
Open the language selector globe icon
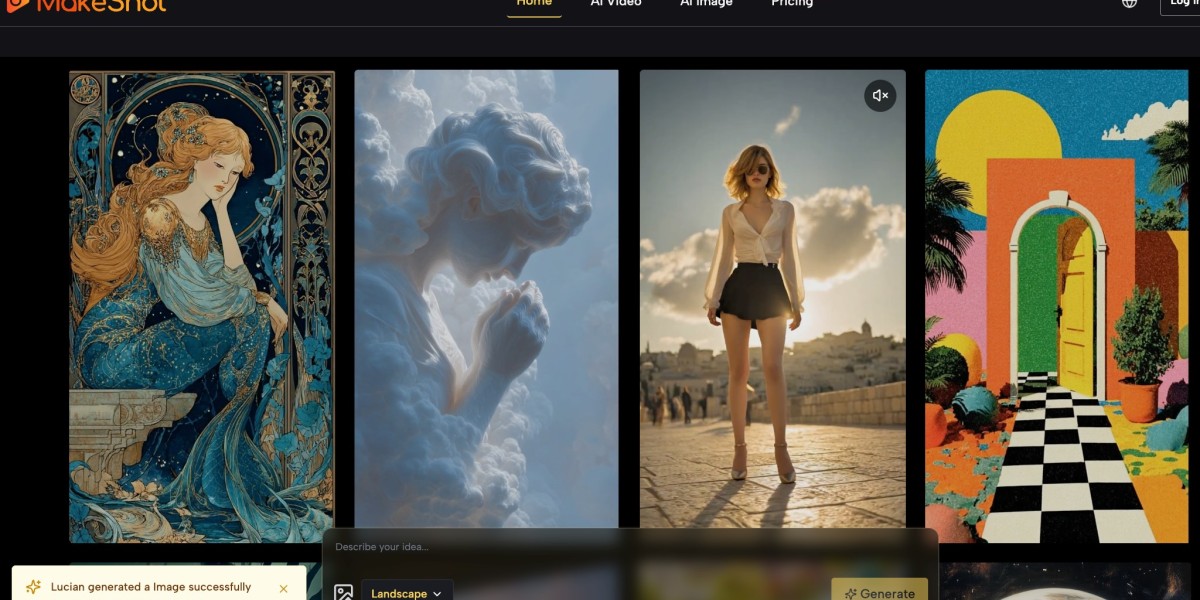pos(1128,4)
